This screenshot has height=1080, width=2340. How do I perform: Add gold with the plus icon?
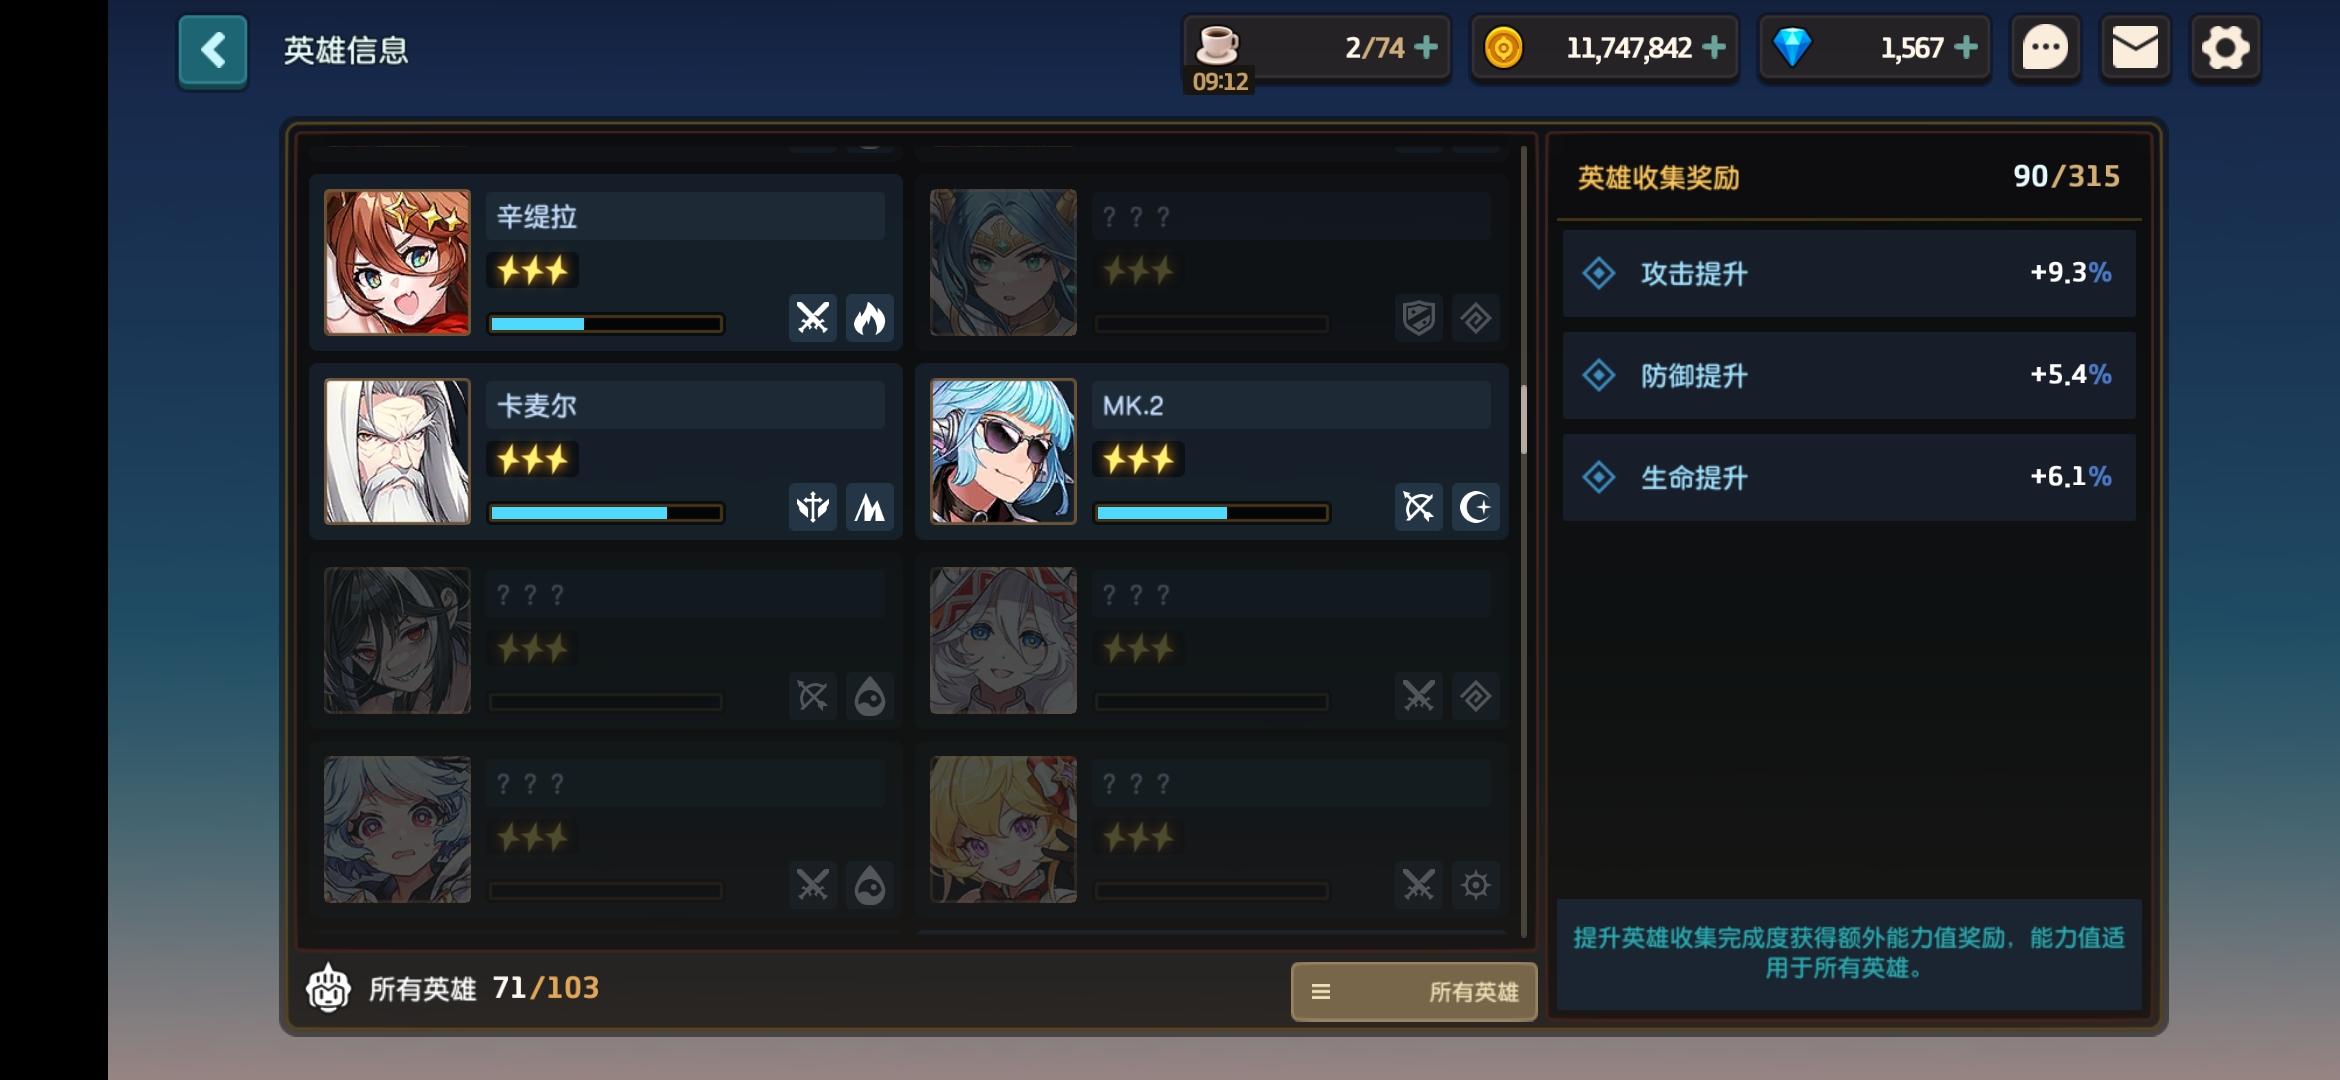(x=1714, y=47)
